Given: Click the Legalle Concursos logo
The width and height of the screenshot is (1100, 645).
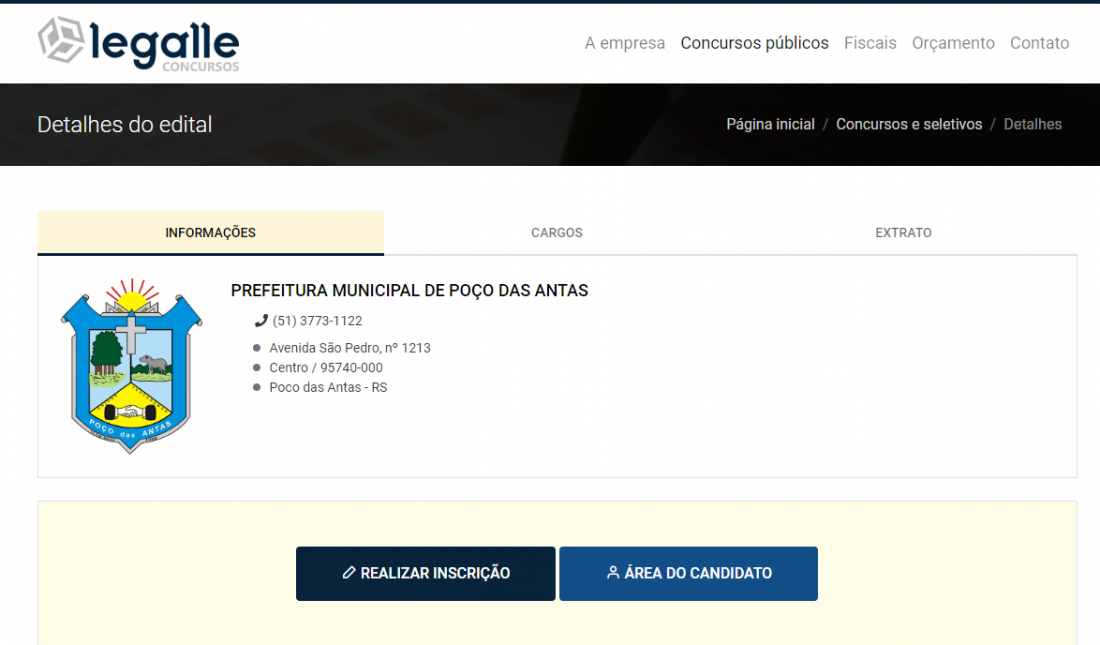Looking at the screenshot, I should click(x=138, y=44).
